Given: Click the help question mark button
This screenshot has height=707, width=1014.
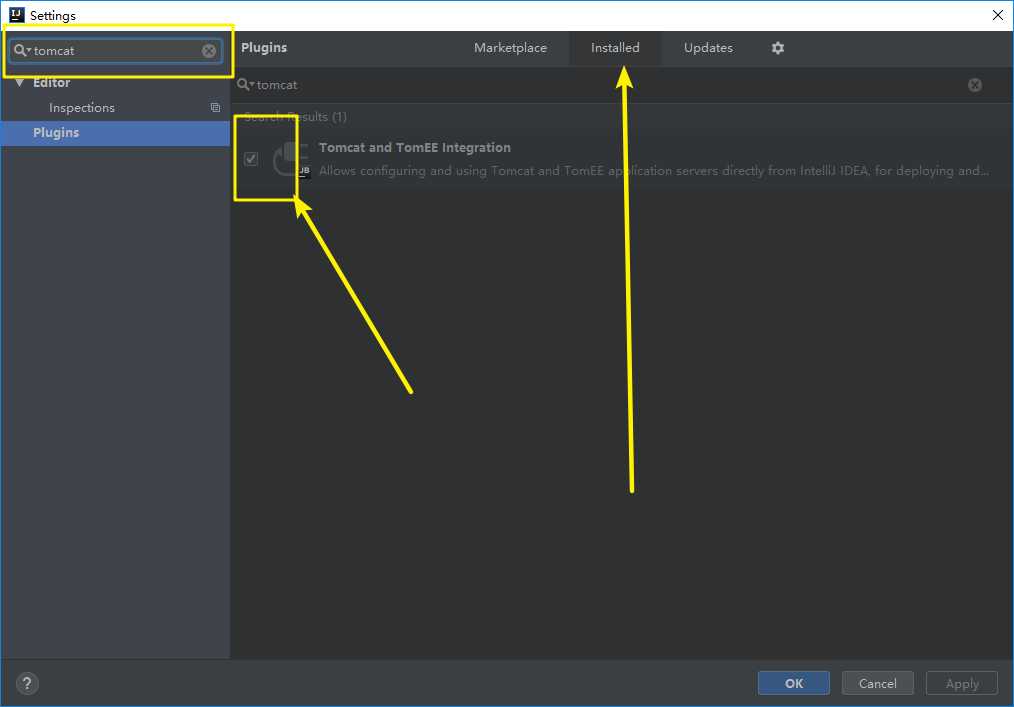Looking at the screenshot, I should pyautogui.click(x=27, y=683).
